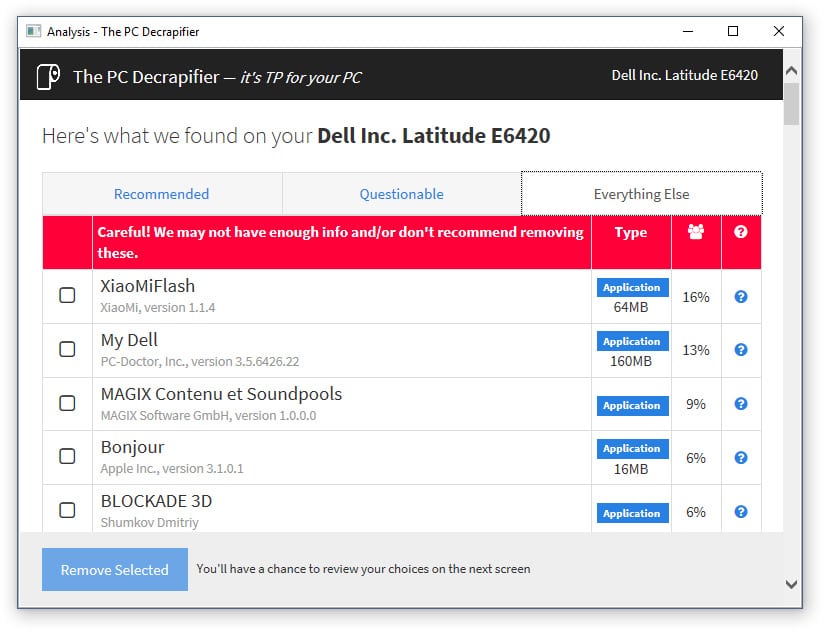Screen dimensions: 824x631
Task: Open help info for My Dell
Action: pos(740,350)
